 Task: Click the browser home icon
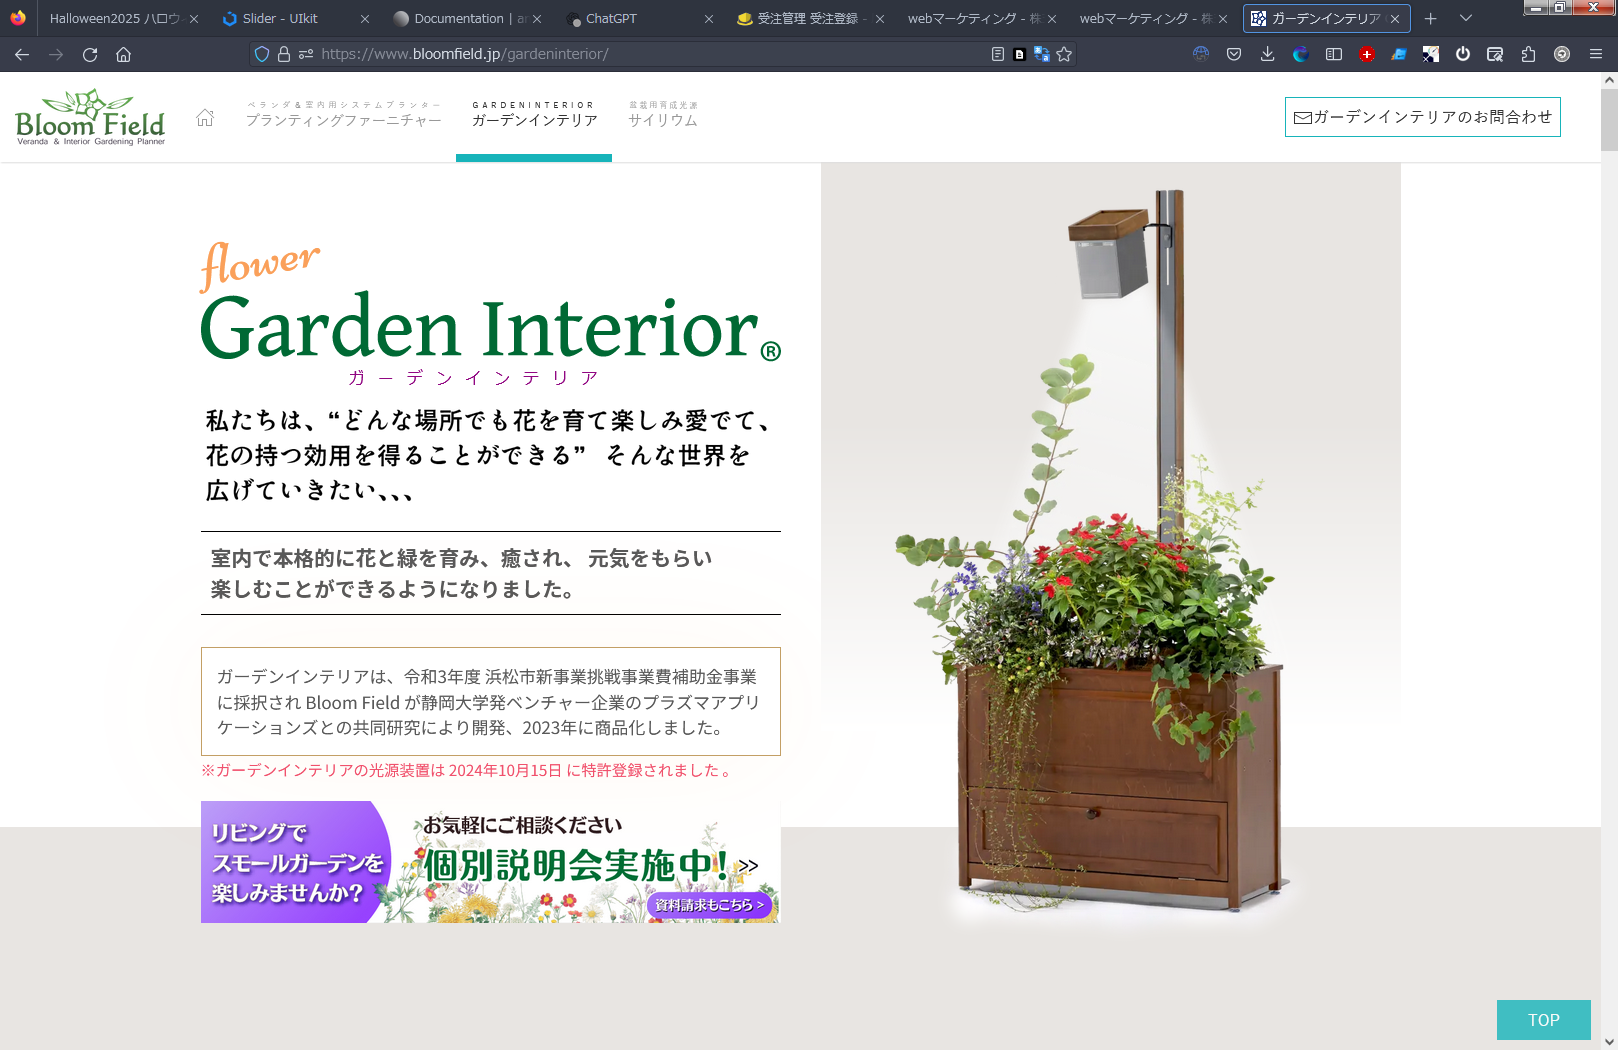pyautogui.click(x=123, y=54)
